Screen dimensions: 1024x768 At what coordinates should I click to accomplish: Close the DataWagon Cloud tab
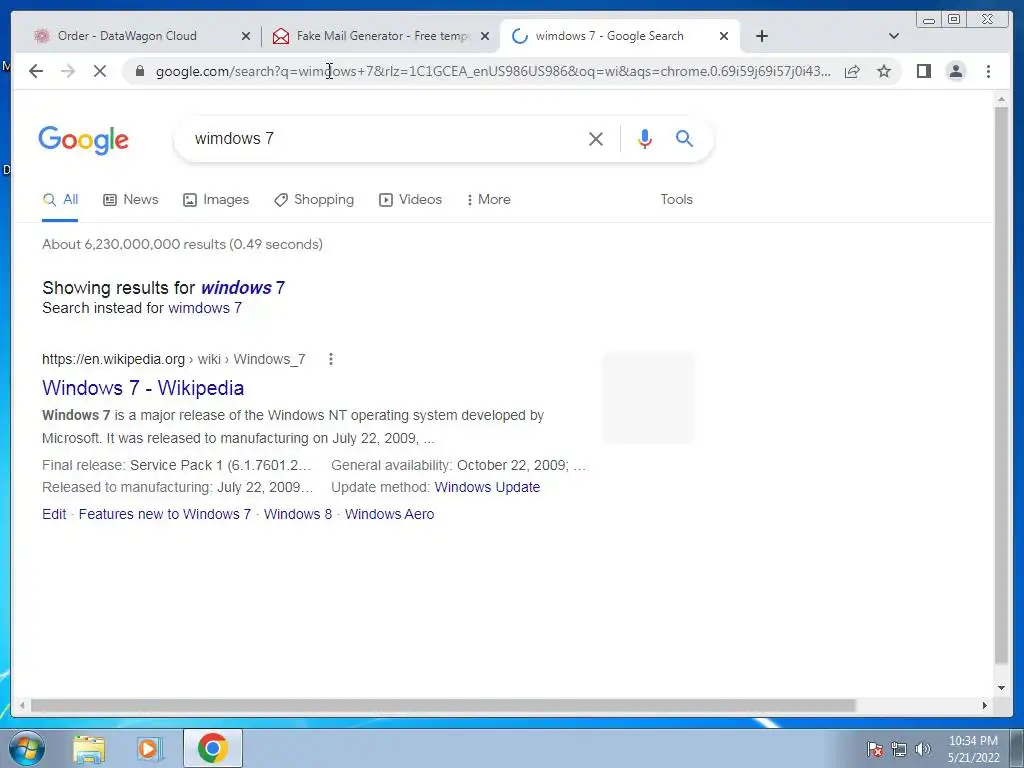(x=246, y=36)
